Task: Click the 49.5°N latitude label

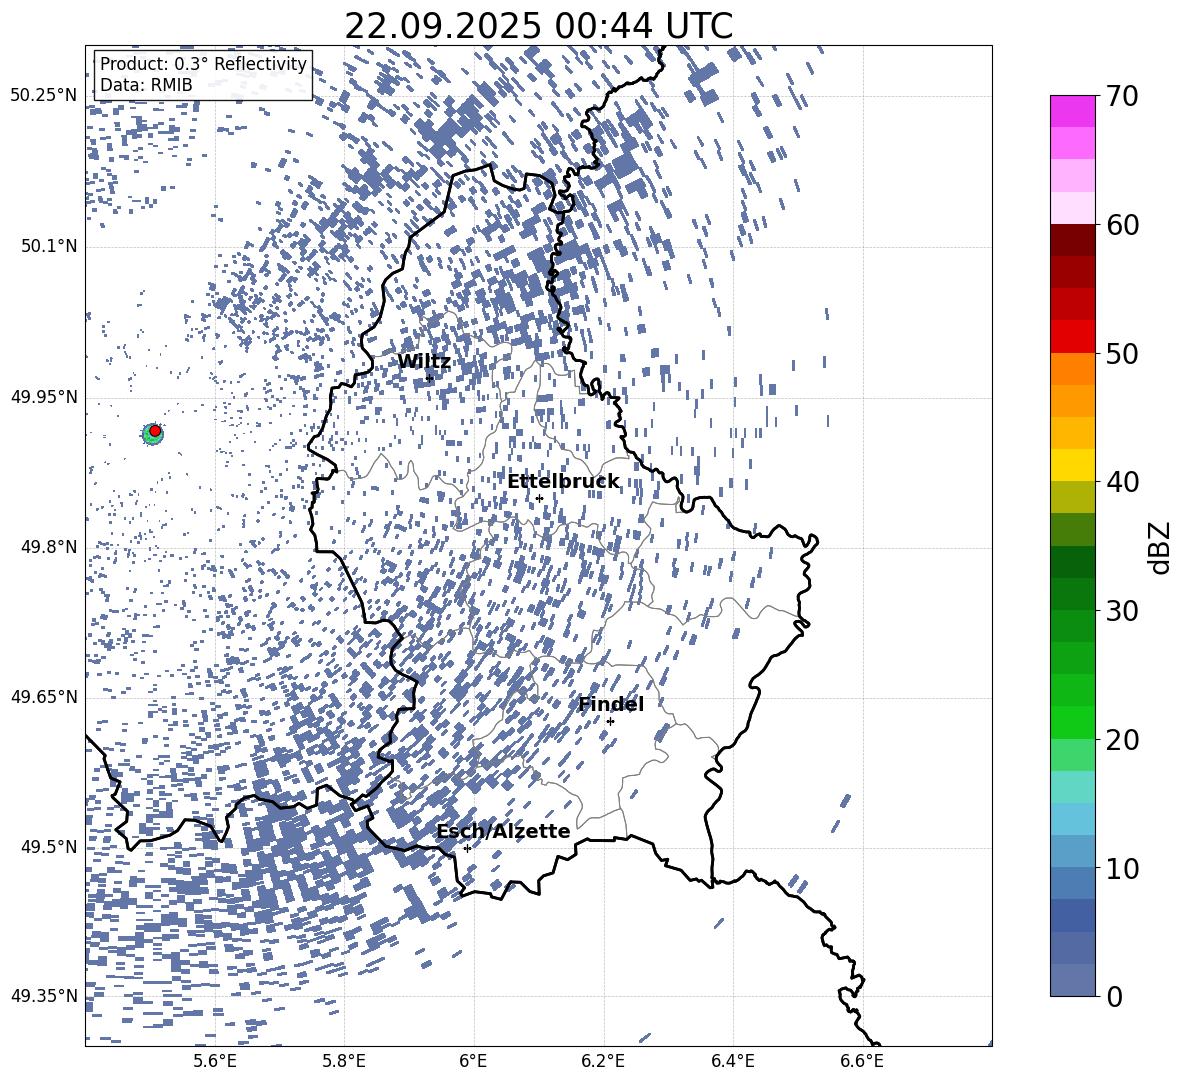Action: (x=49, y=846)
